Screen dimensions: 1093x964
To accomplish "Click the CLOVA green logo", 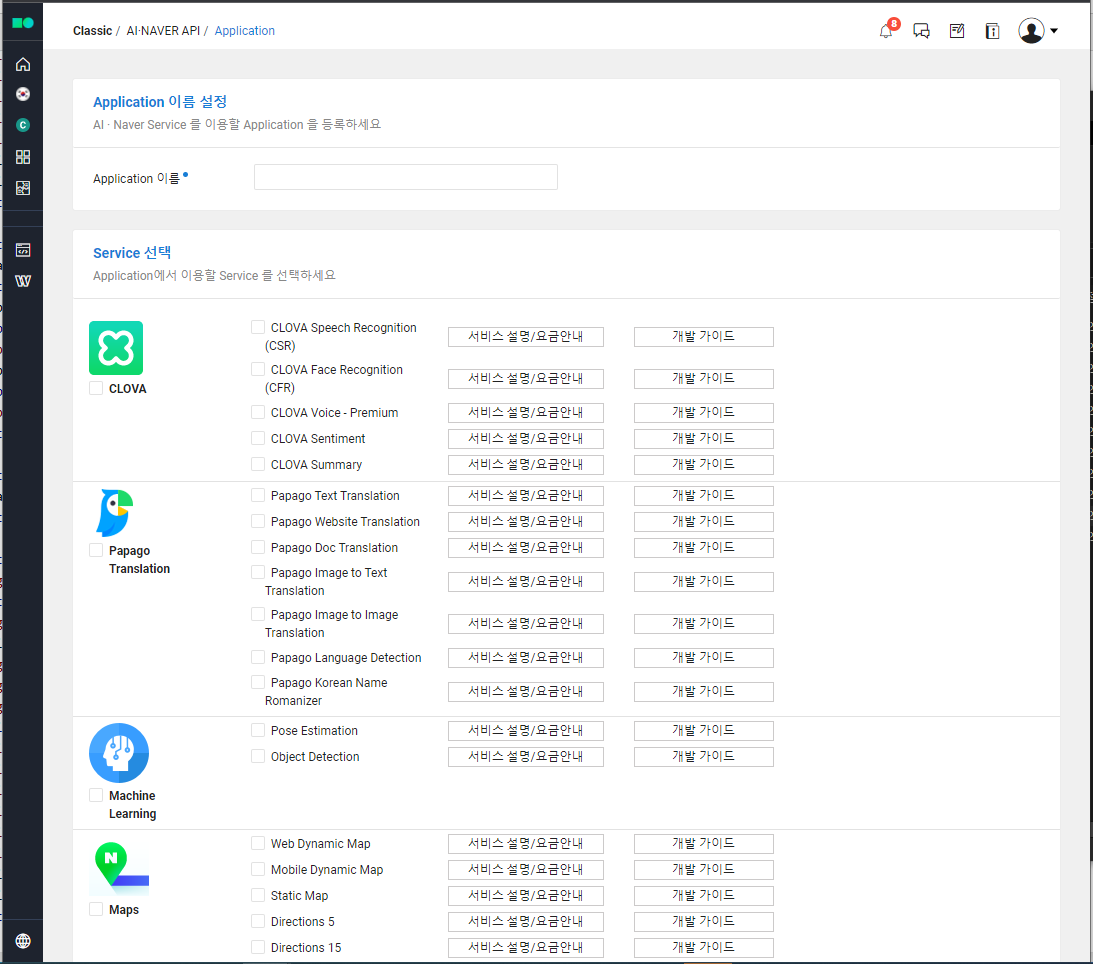I will (116, 348).
